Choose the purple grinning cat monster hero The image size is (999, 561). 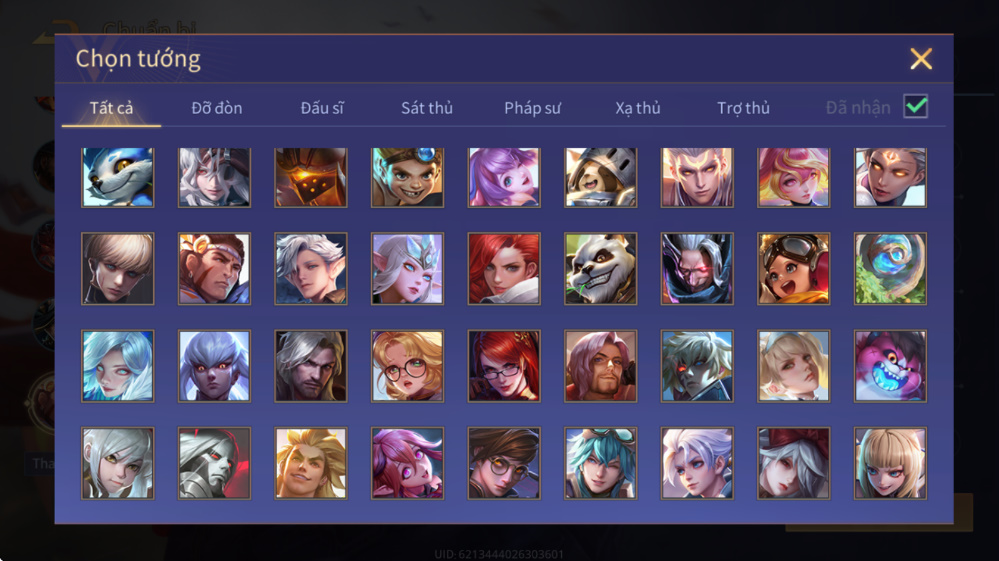(x=890, y=366)
